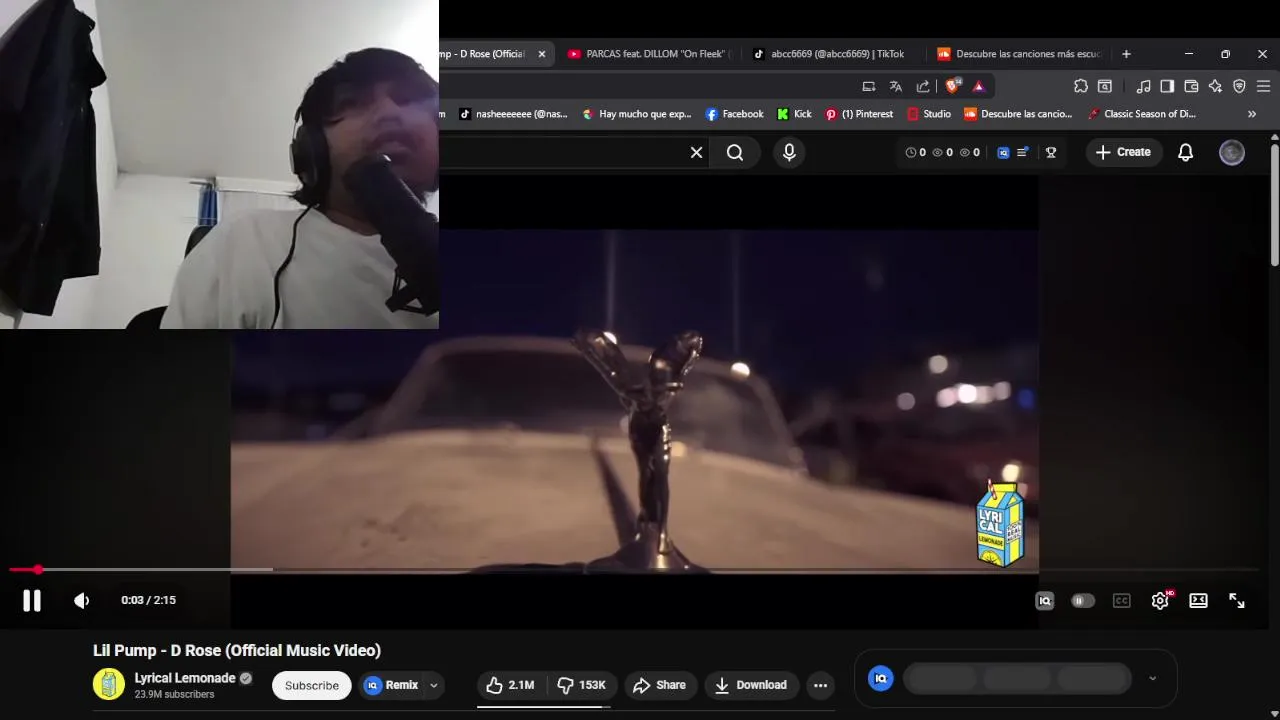This screenshot has width=1280, height=720.
Task: Open Brave Wallet
Action: (1191, 86)
